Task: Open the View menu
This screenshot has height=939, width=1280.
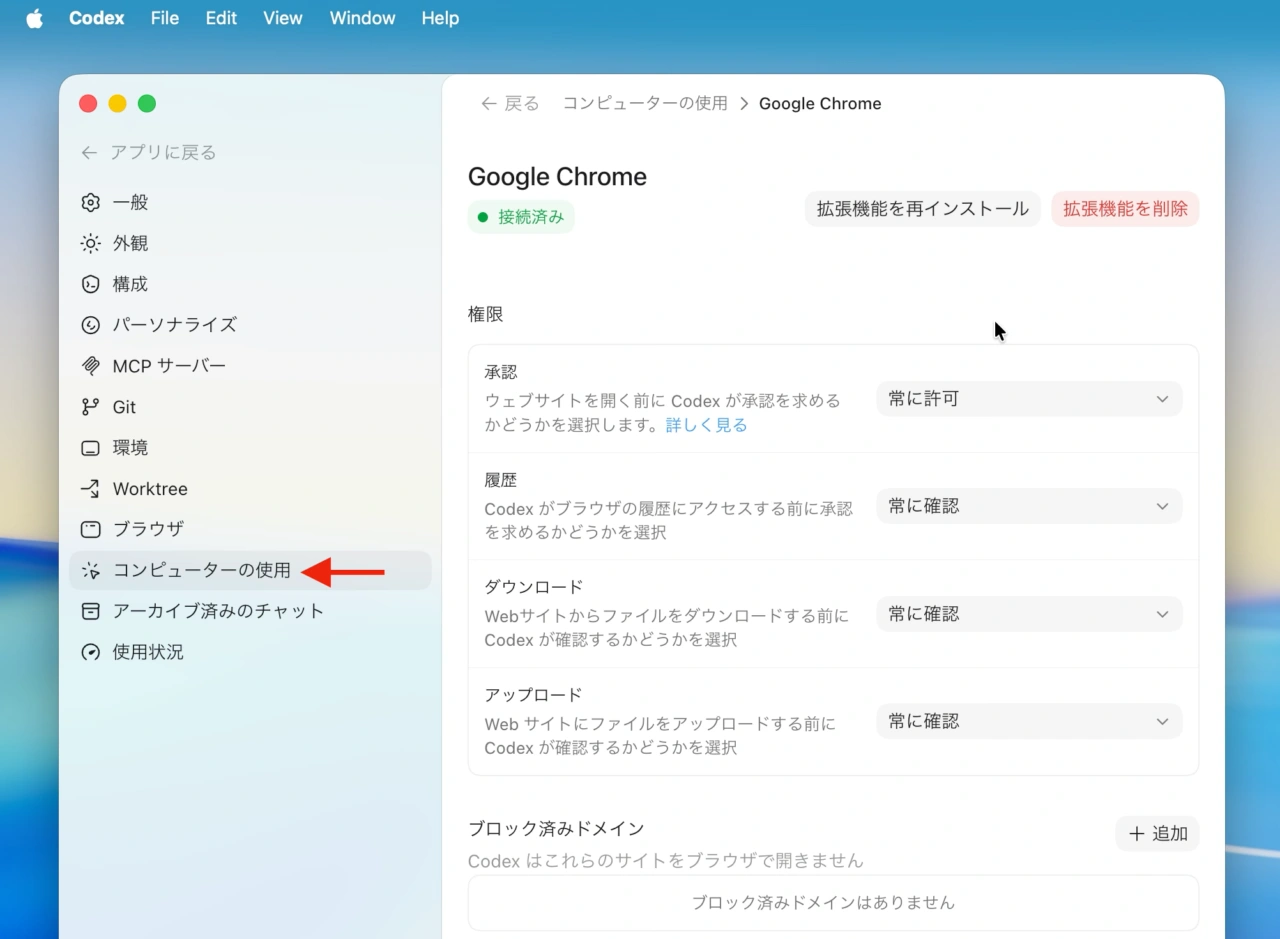Action: pos(283,18)
